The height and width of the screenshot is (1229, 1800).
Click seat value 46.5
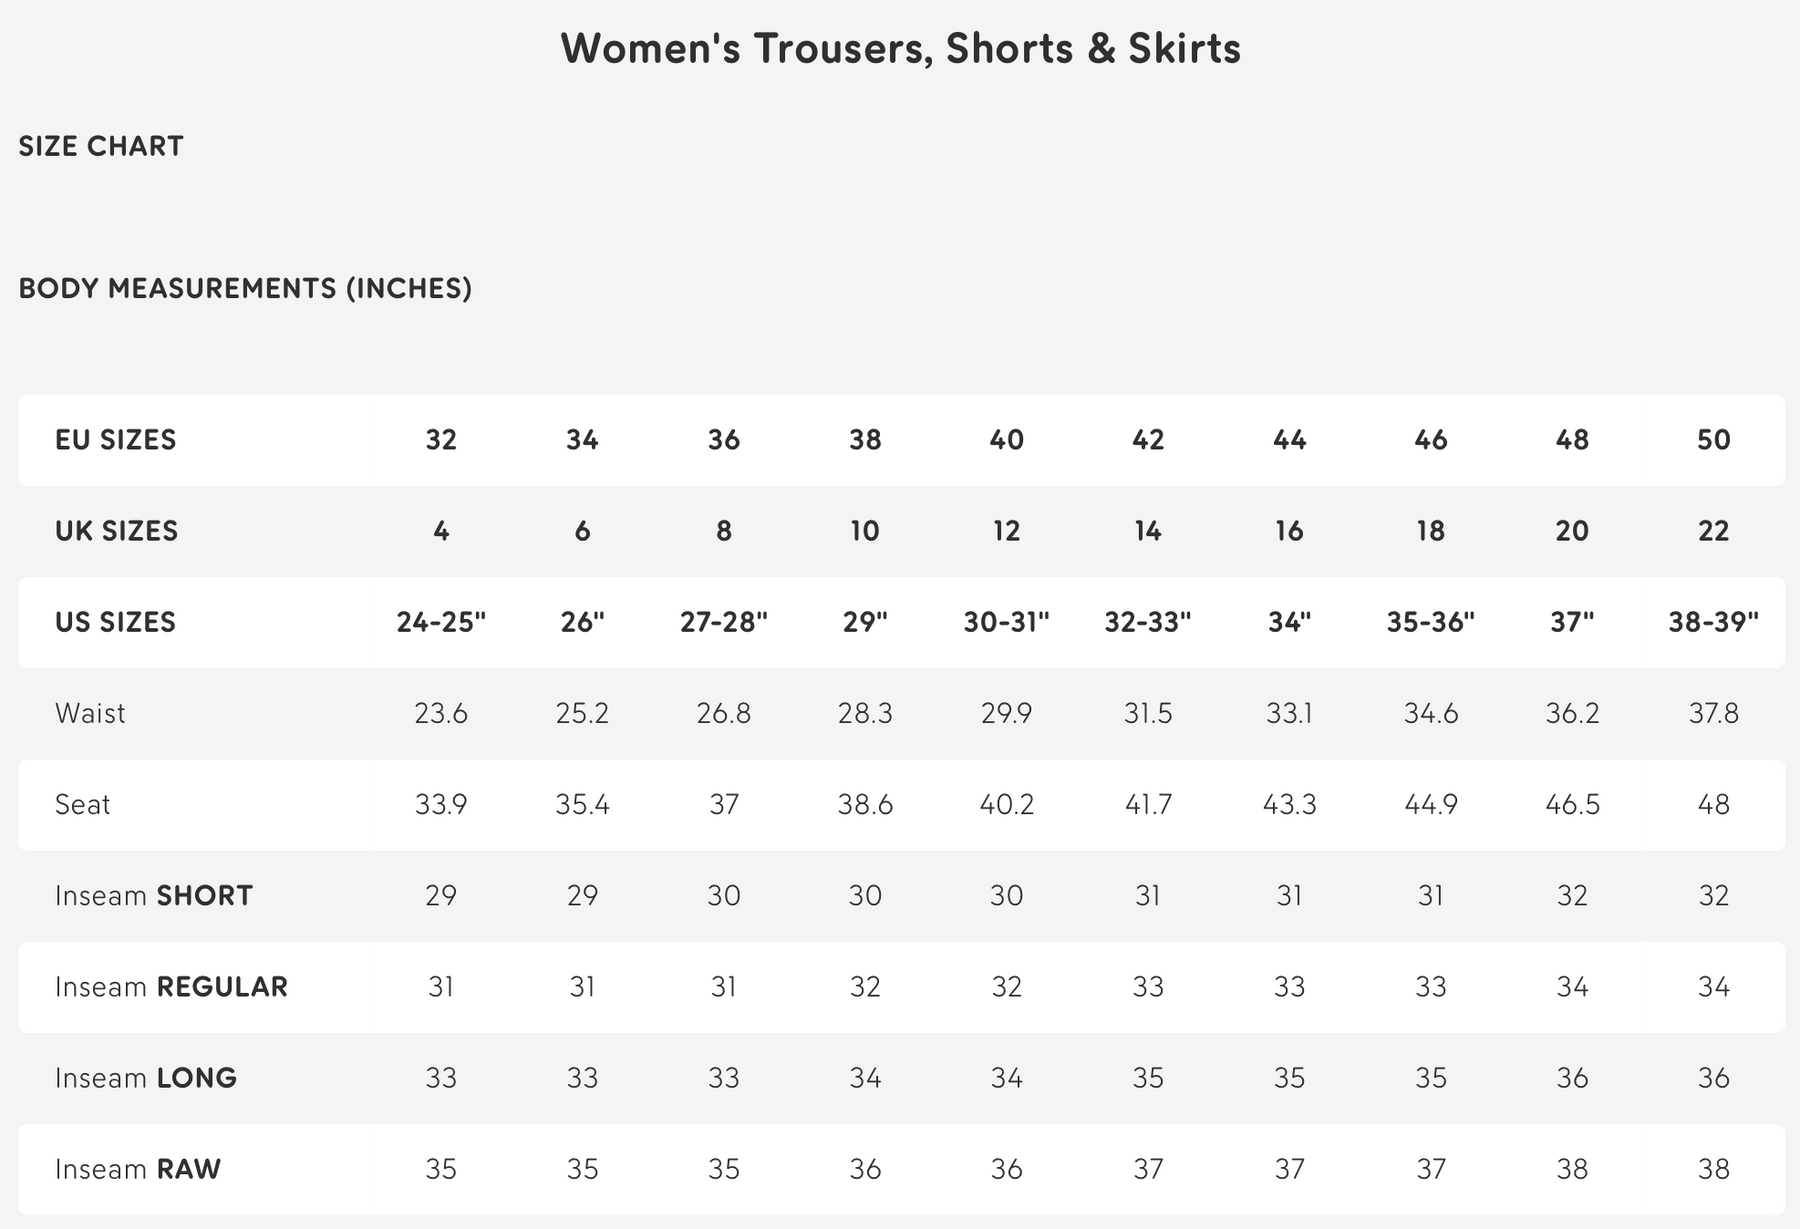1572,804
